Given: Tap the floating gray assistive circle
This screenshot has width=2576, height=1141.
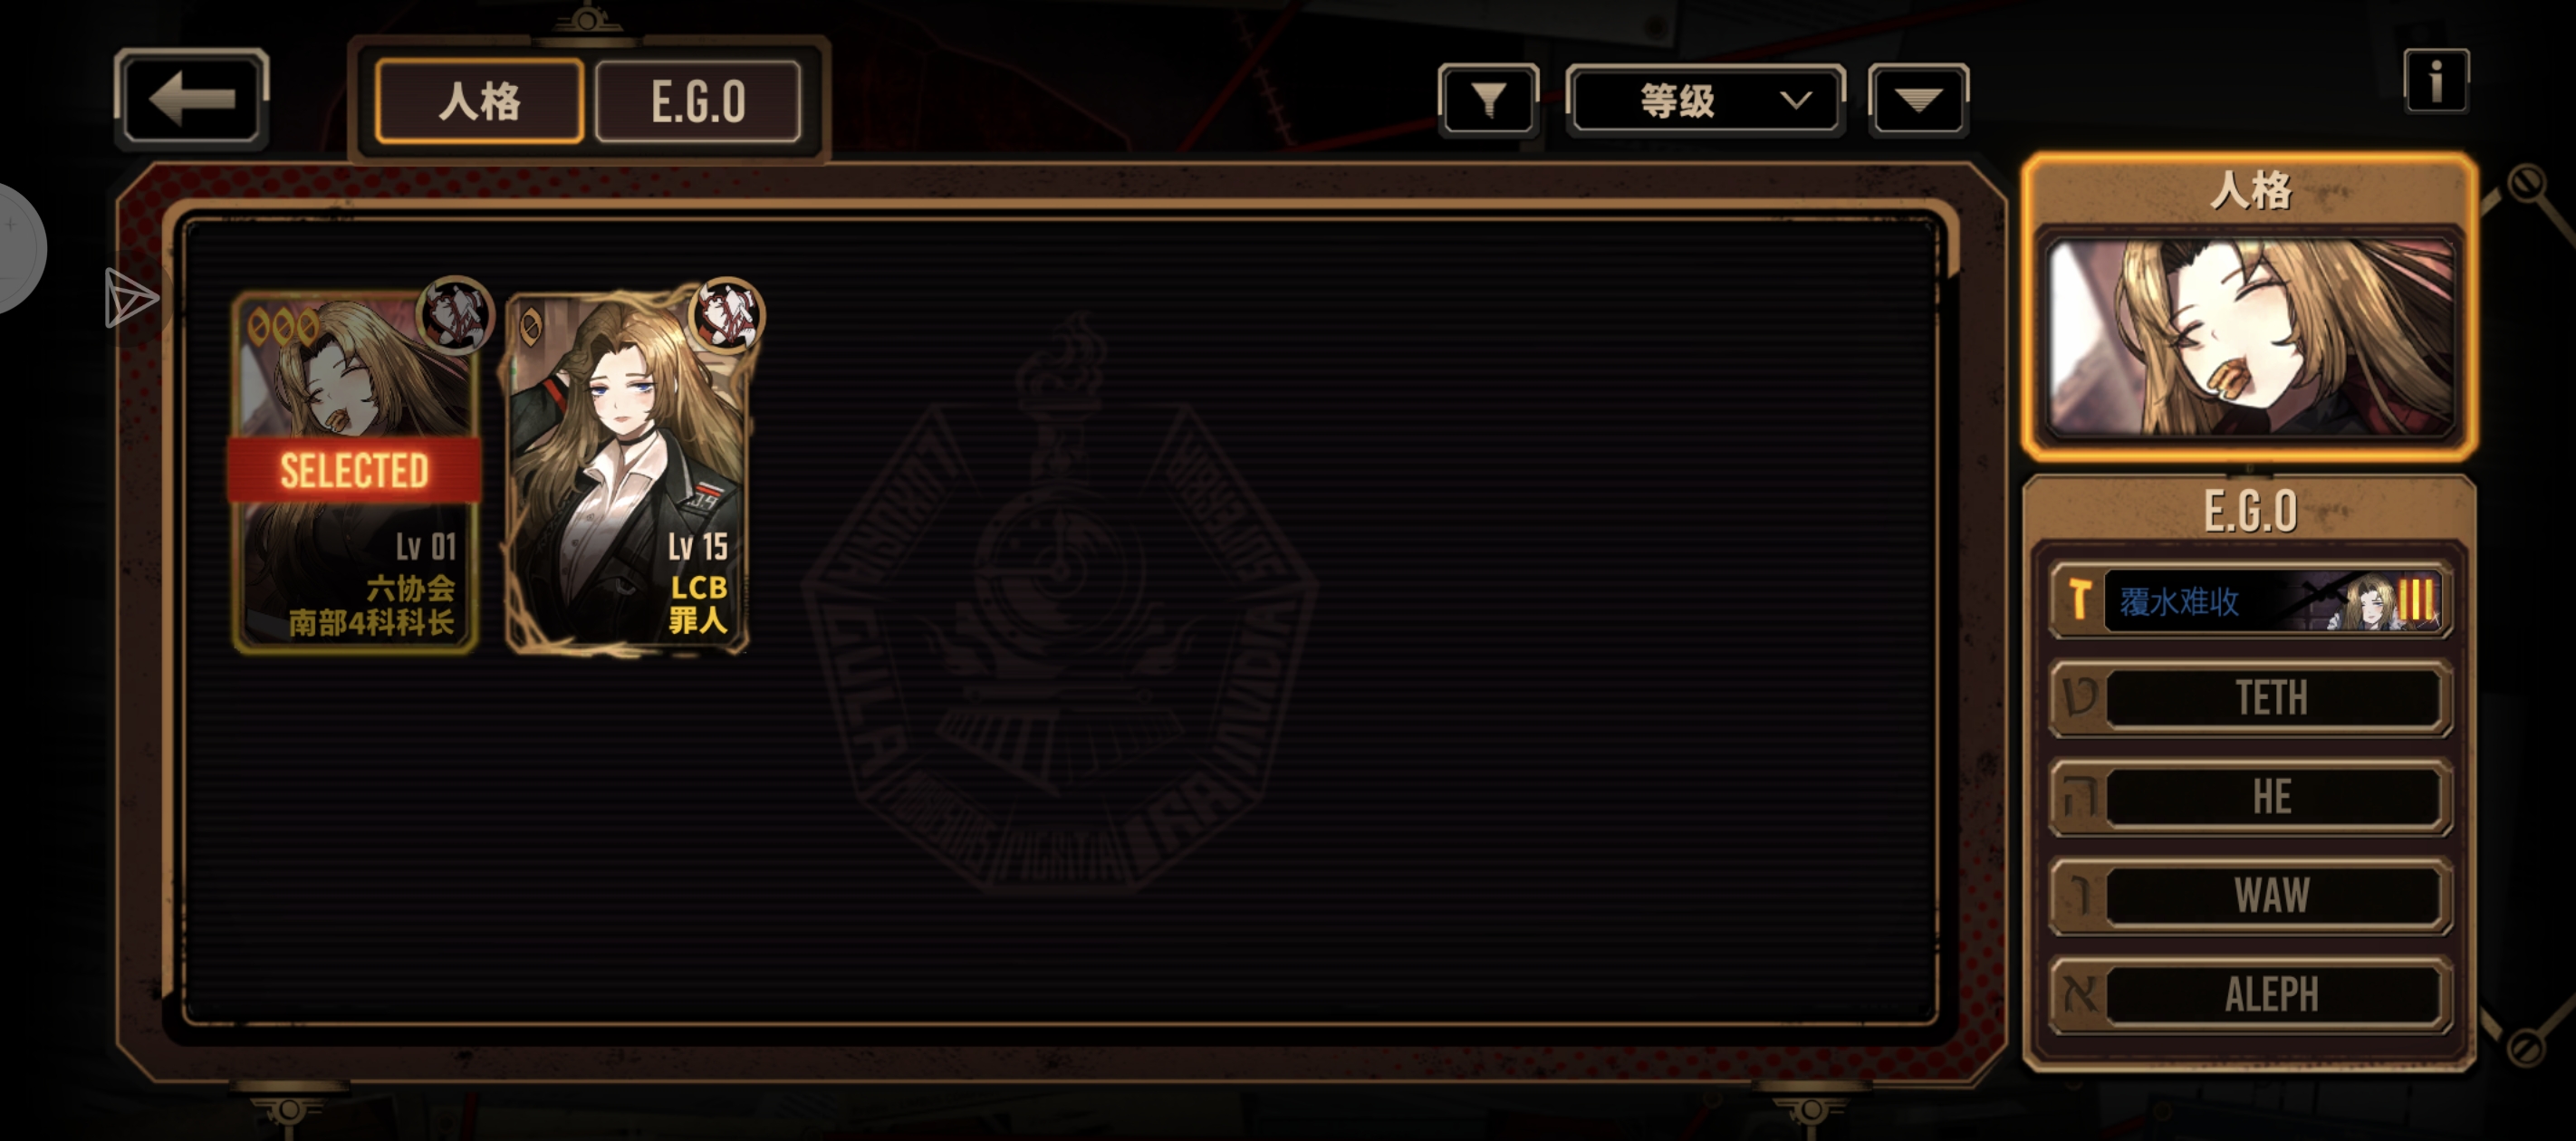Looking at the screenshot, I should click(x=15, y=248).
